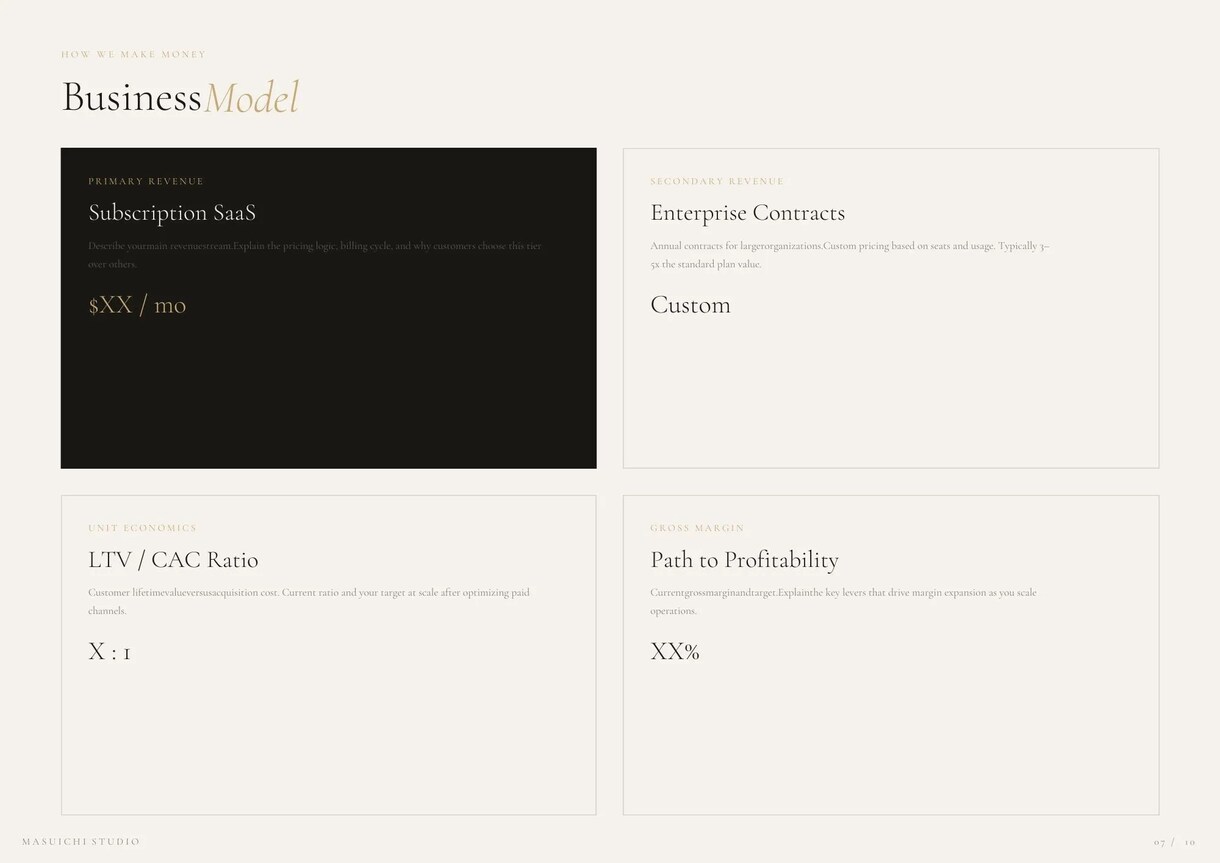
Task: Click the 'SECONDARY REVENUE' label
Action: click(717, 182)
